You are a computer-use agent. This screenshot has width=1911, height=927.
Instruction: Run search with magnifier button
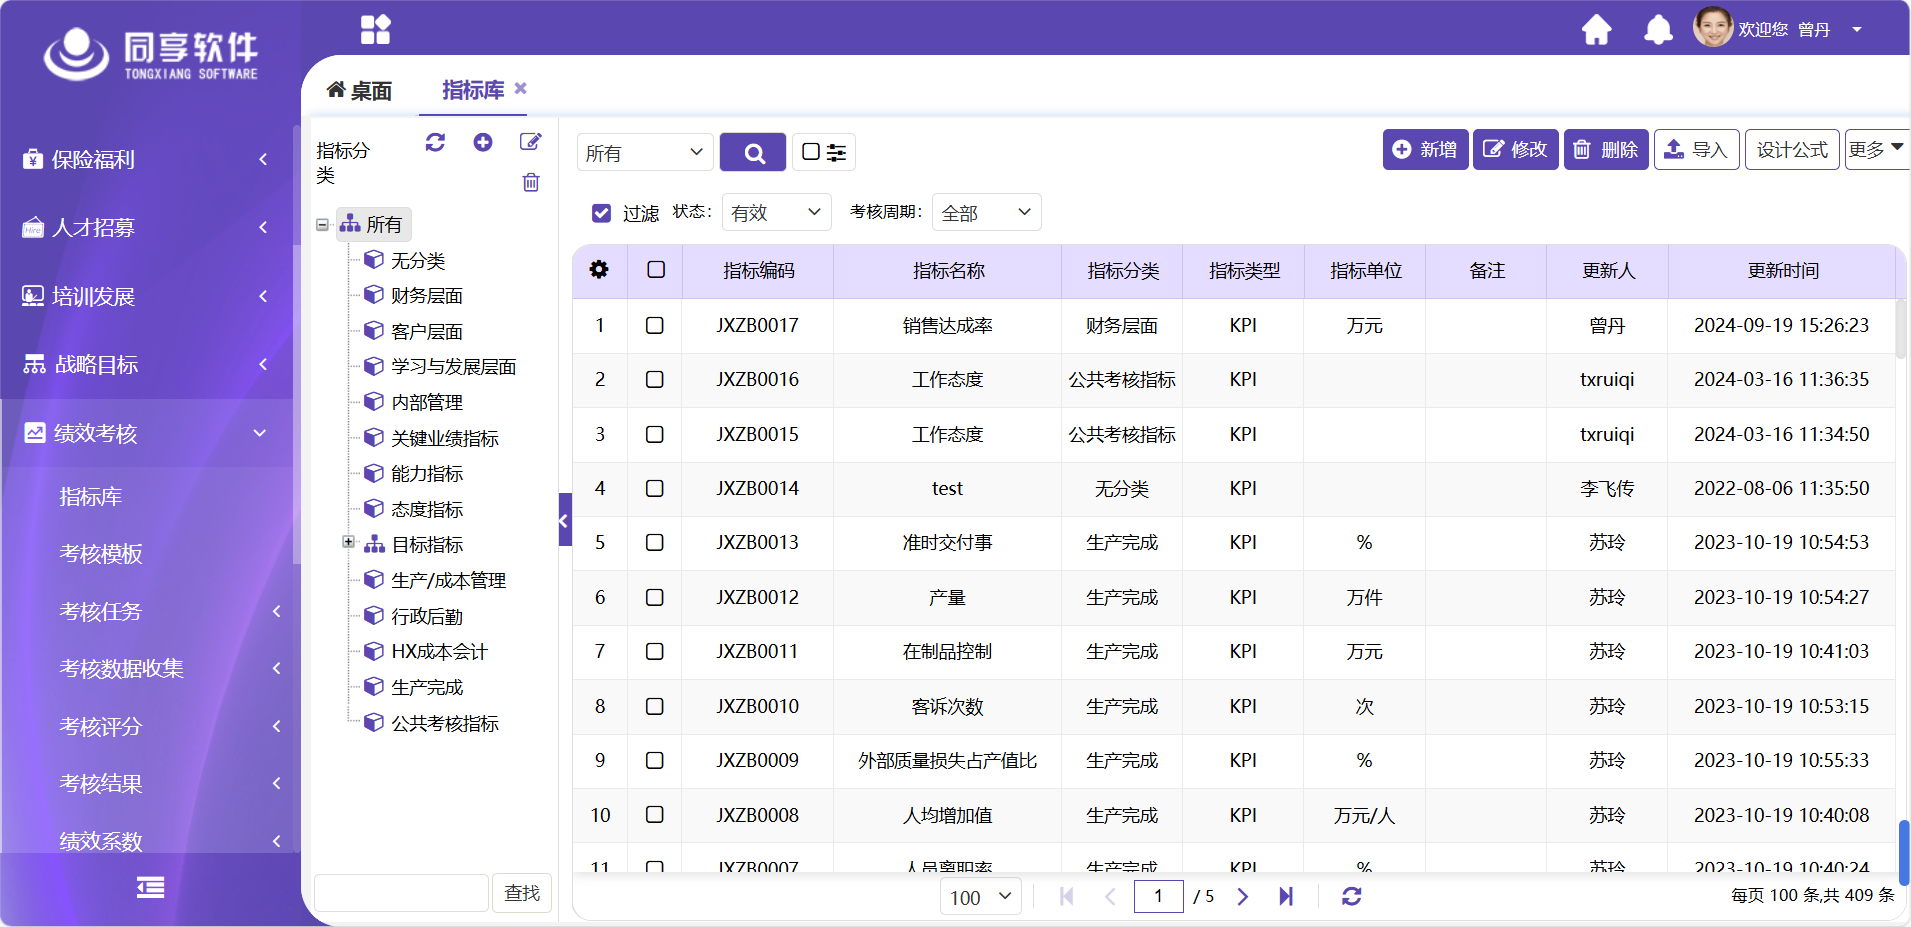754,152
